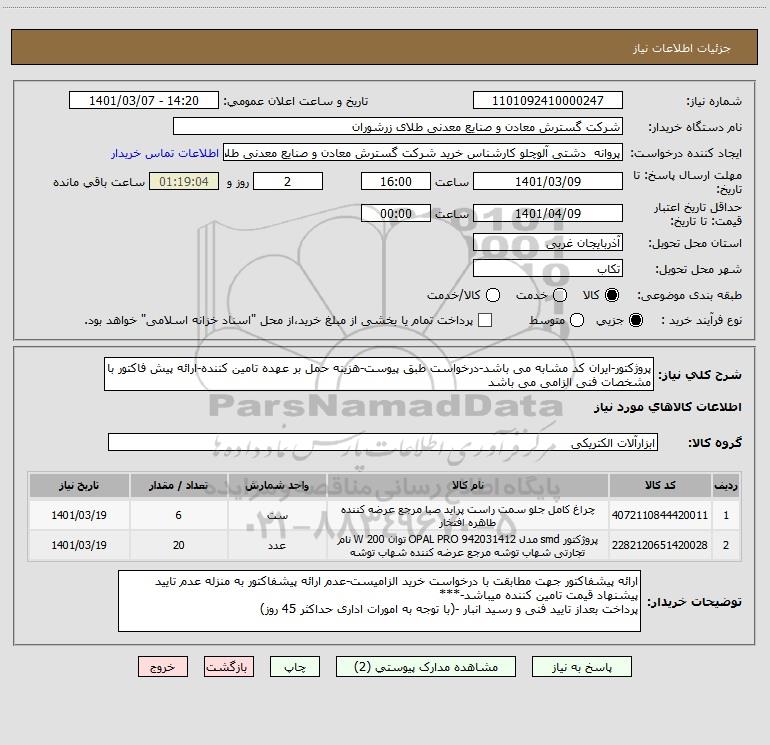Open اطلاعات تماس خریدار link
This screenshot has height=745, width=770.
pyautogui.click(x=165, y=153)
